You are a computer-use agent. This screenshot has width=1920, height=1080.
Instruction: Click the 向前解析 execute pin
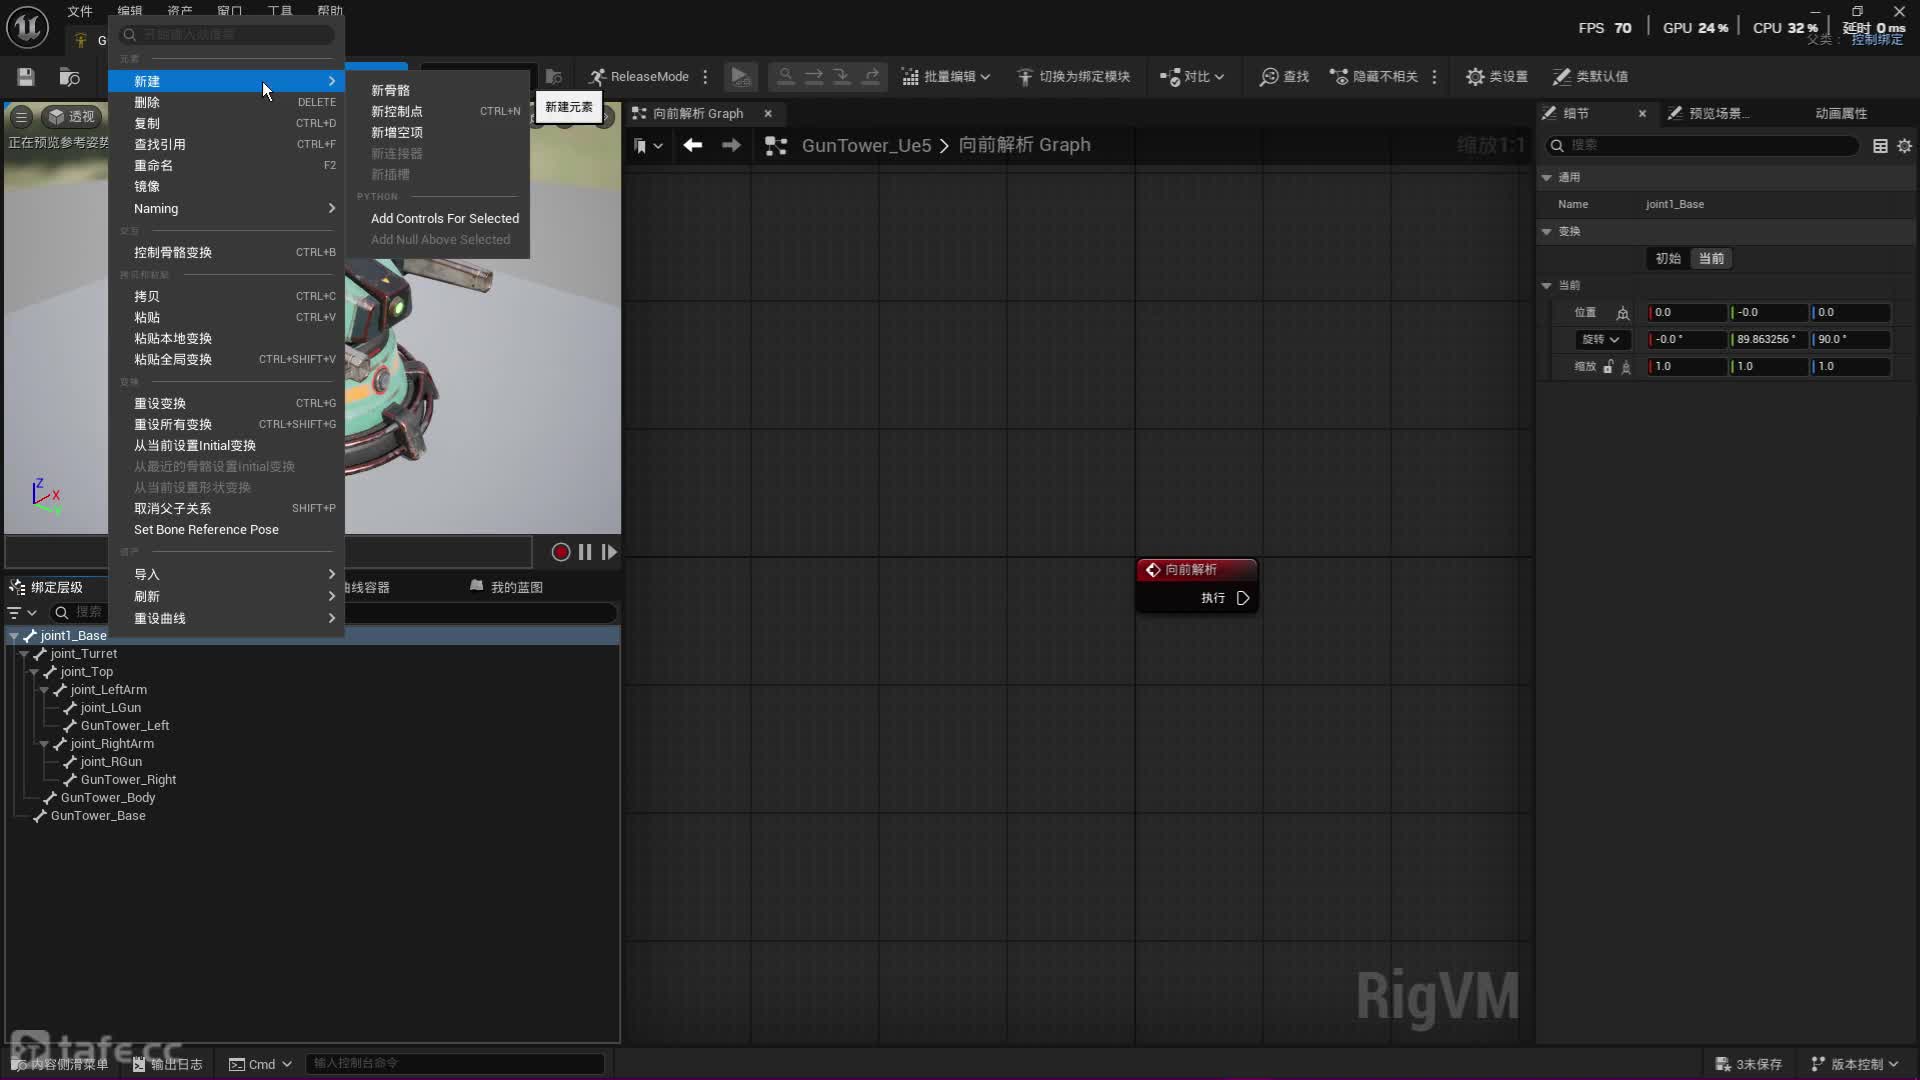[1243, 598]
